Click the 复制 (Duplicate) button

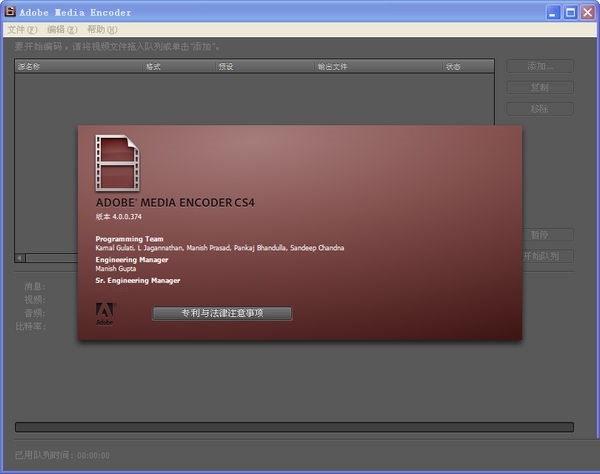coord(540,88)
